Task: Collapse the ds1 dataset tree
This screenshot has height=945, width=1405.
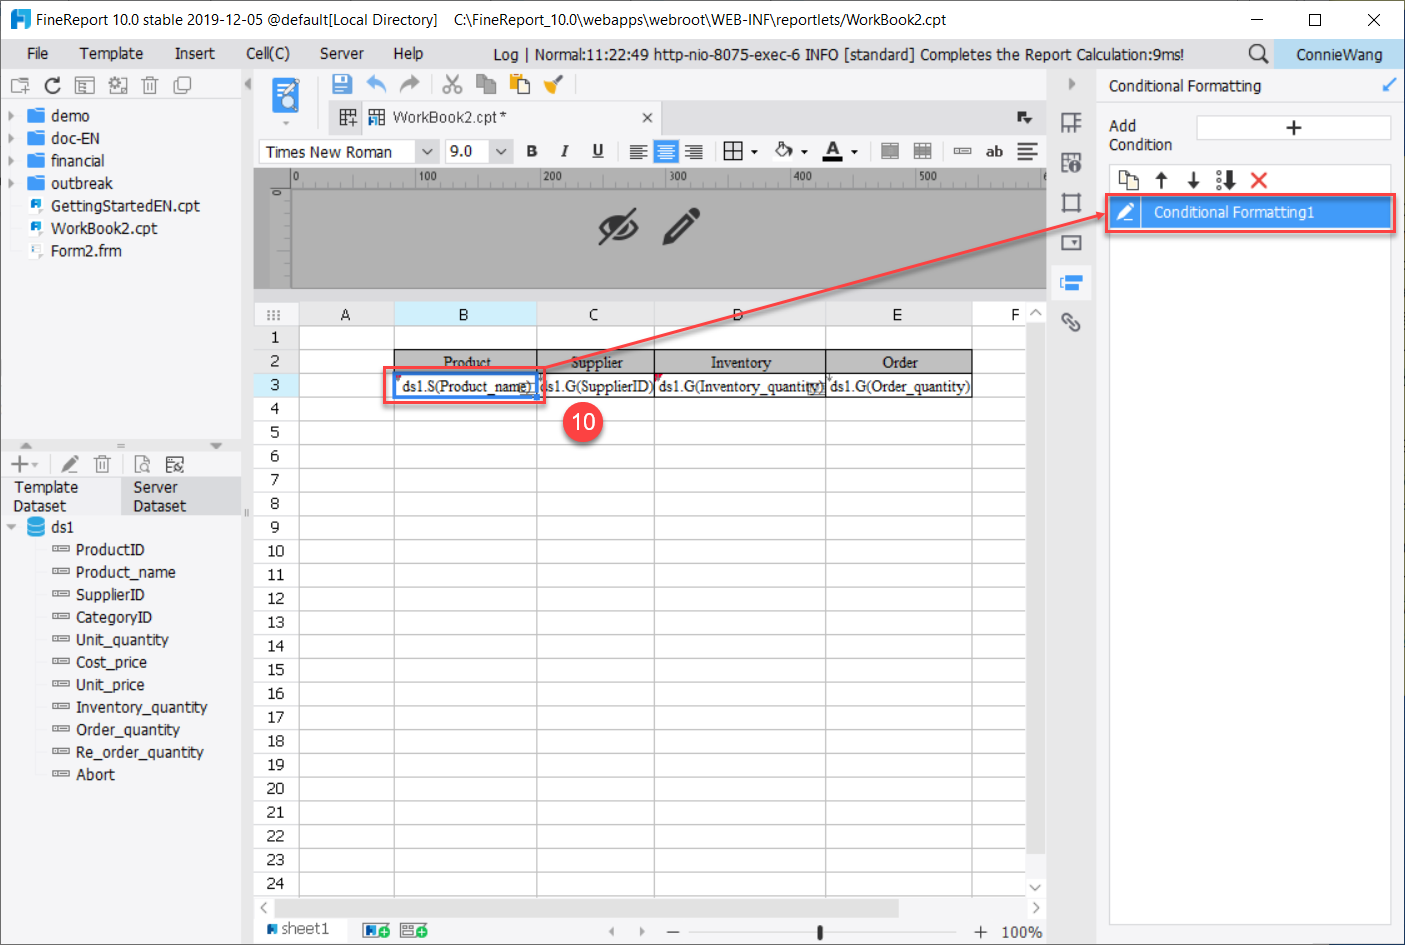Action: tap(11, 526)
